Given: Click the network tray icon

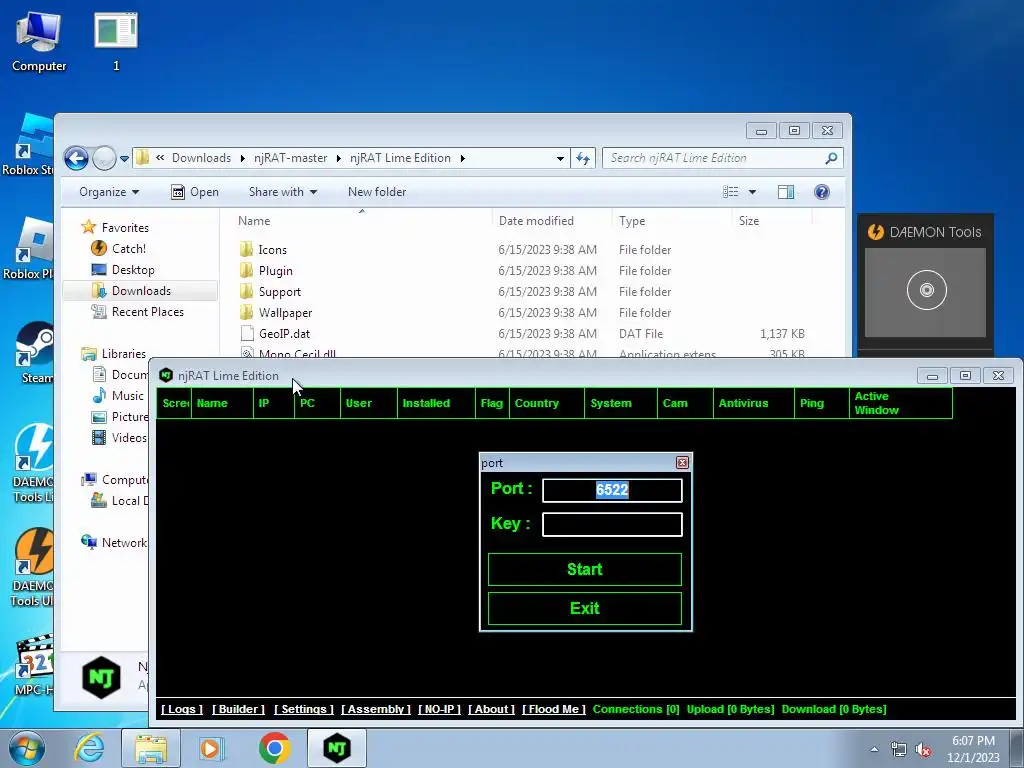Looking at the screenshot, I should pyautogui.click(x=899, y=750).
